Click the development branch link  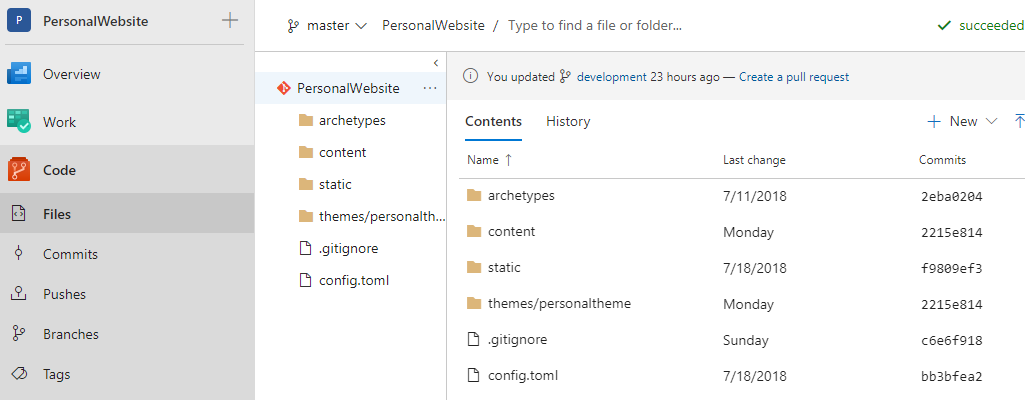[611, 76]
